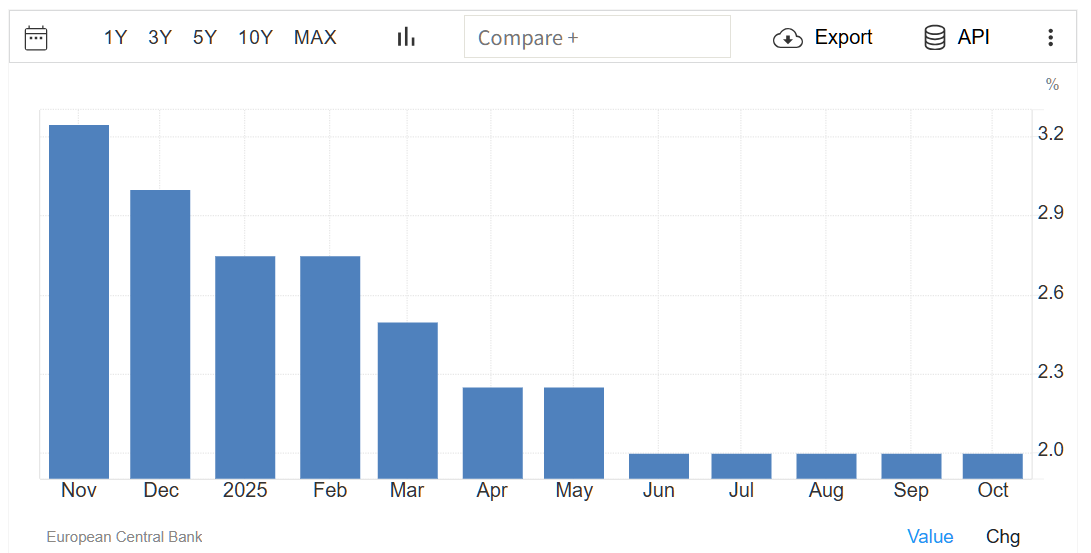Click the Nov bar in chart

click(x=79, y=300)
